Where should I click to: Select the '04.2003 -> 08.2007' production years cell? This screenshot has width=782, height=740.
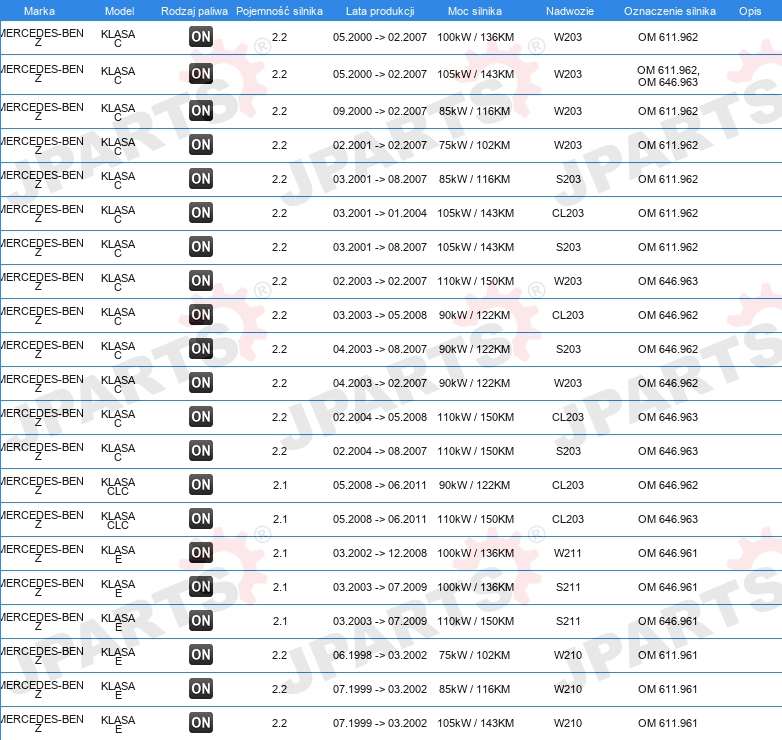pos(380,349)
